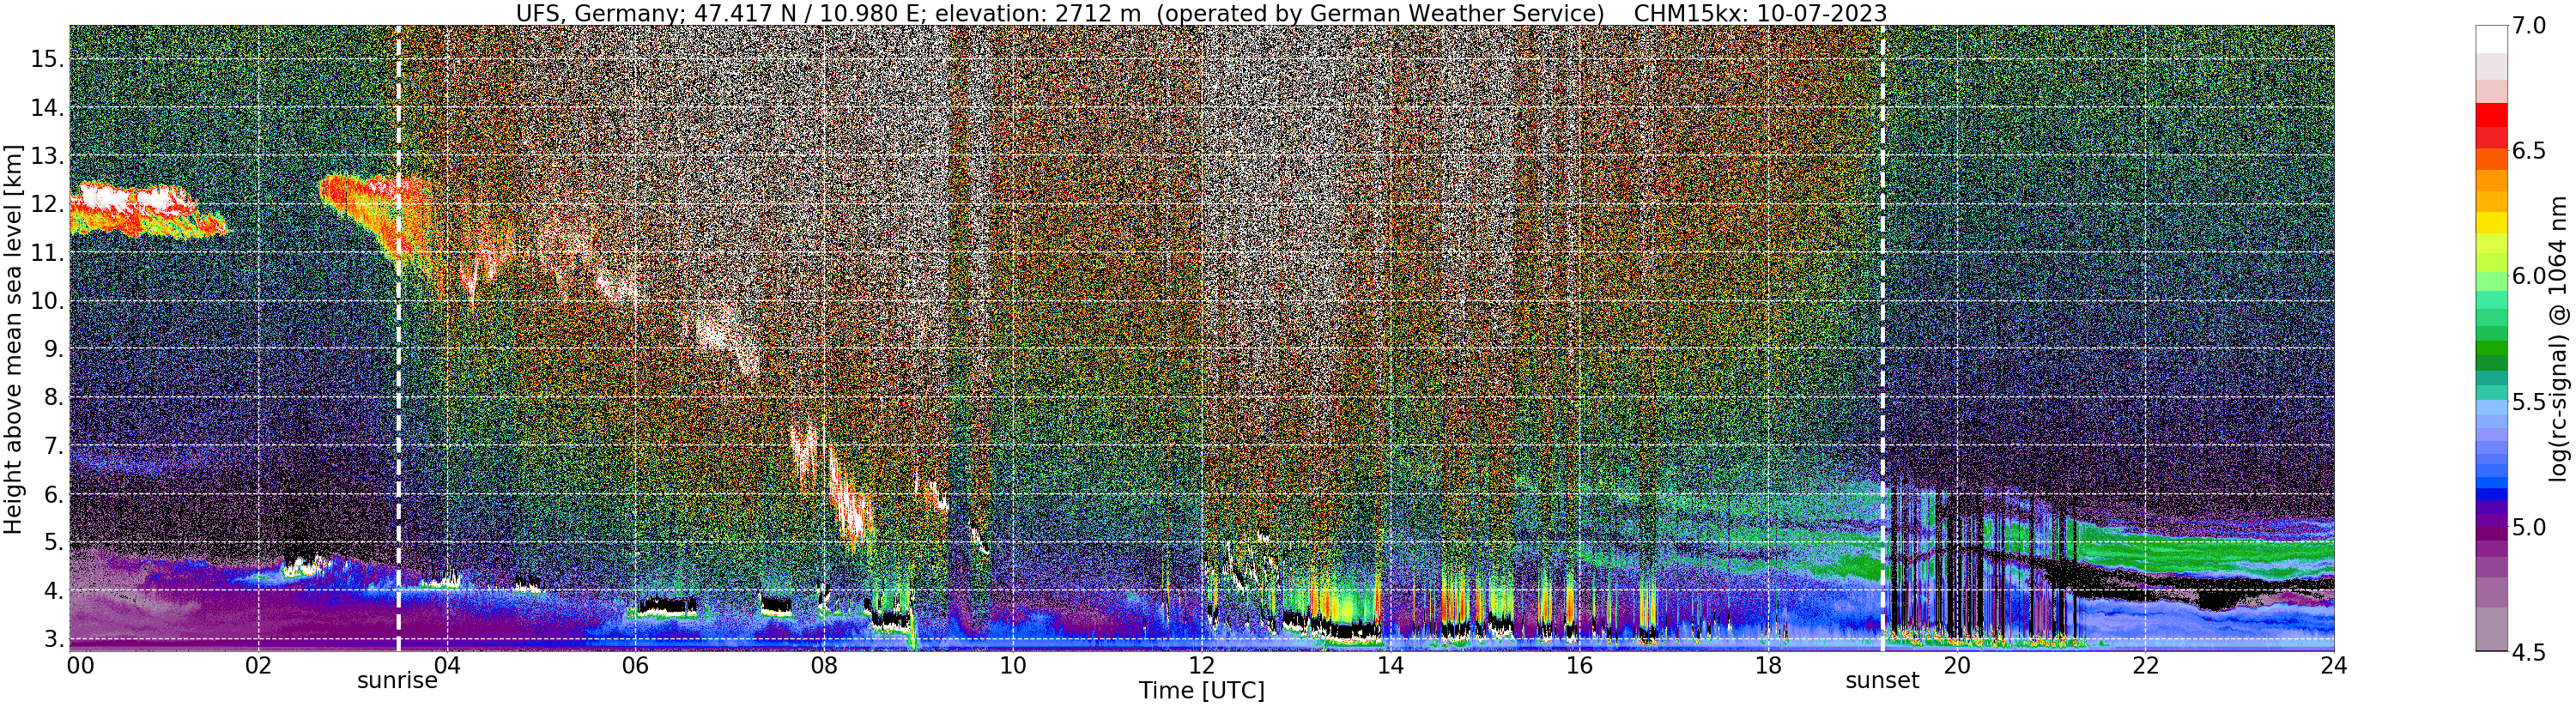Click the '04' time tick label
Viewport: 2576px width, 707px height.
tap(447, 665)
